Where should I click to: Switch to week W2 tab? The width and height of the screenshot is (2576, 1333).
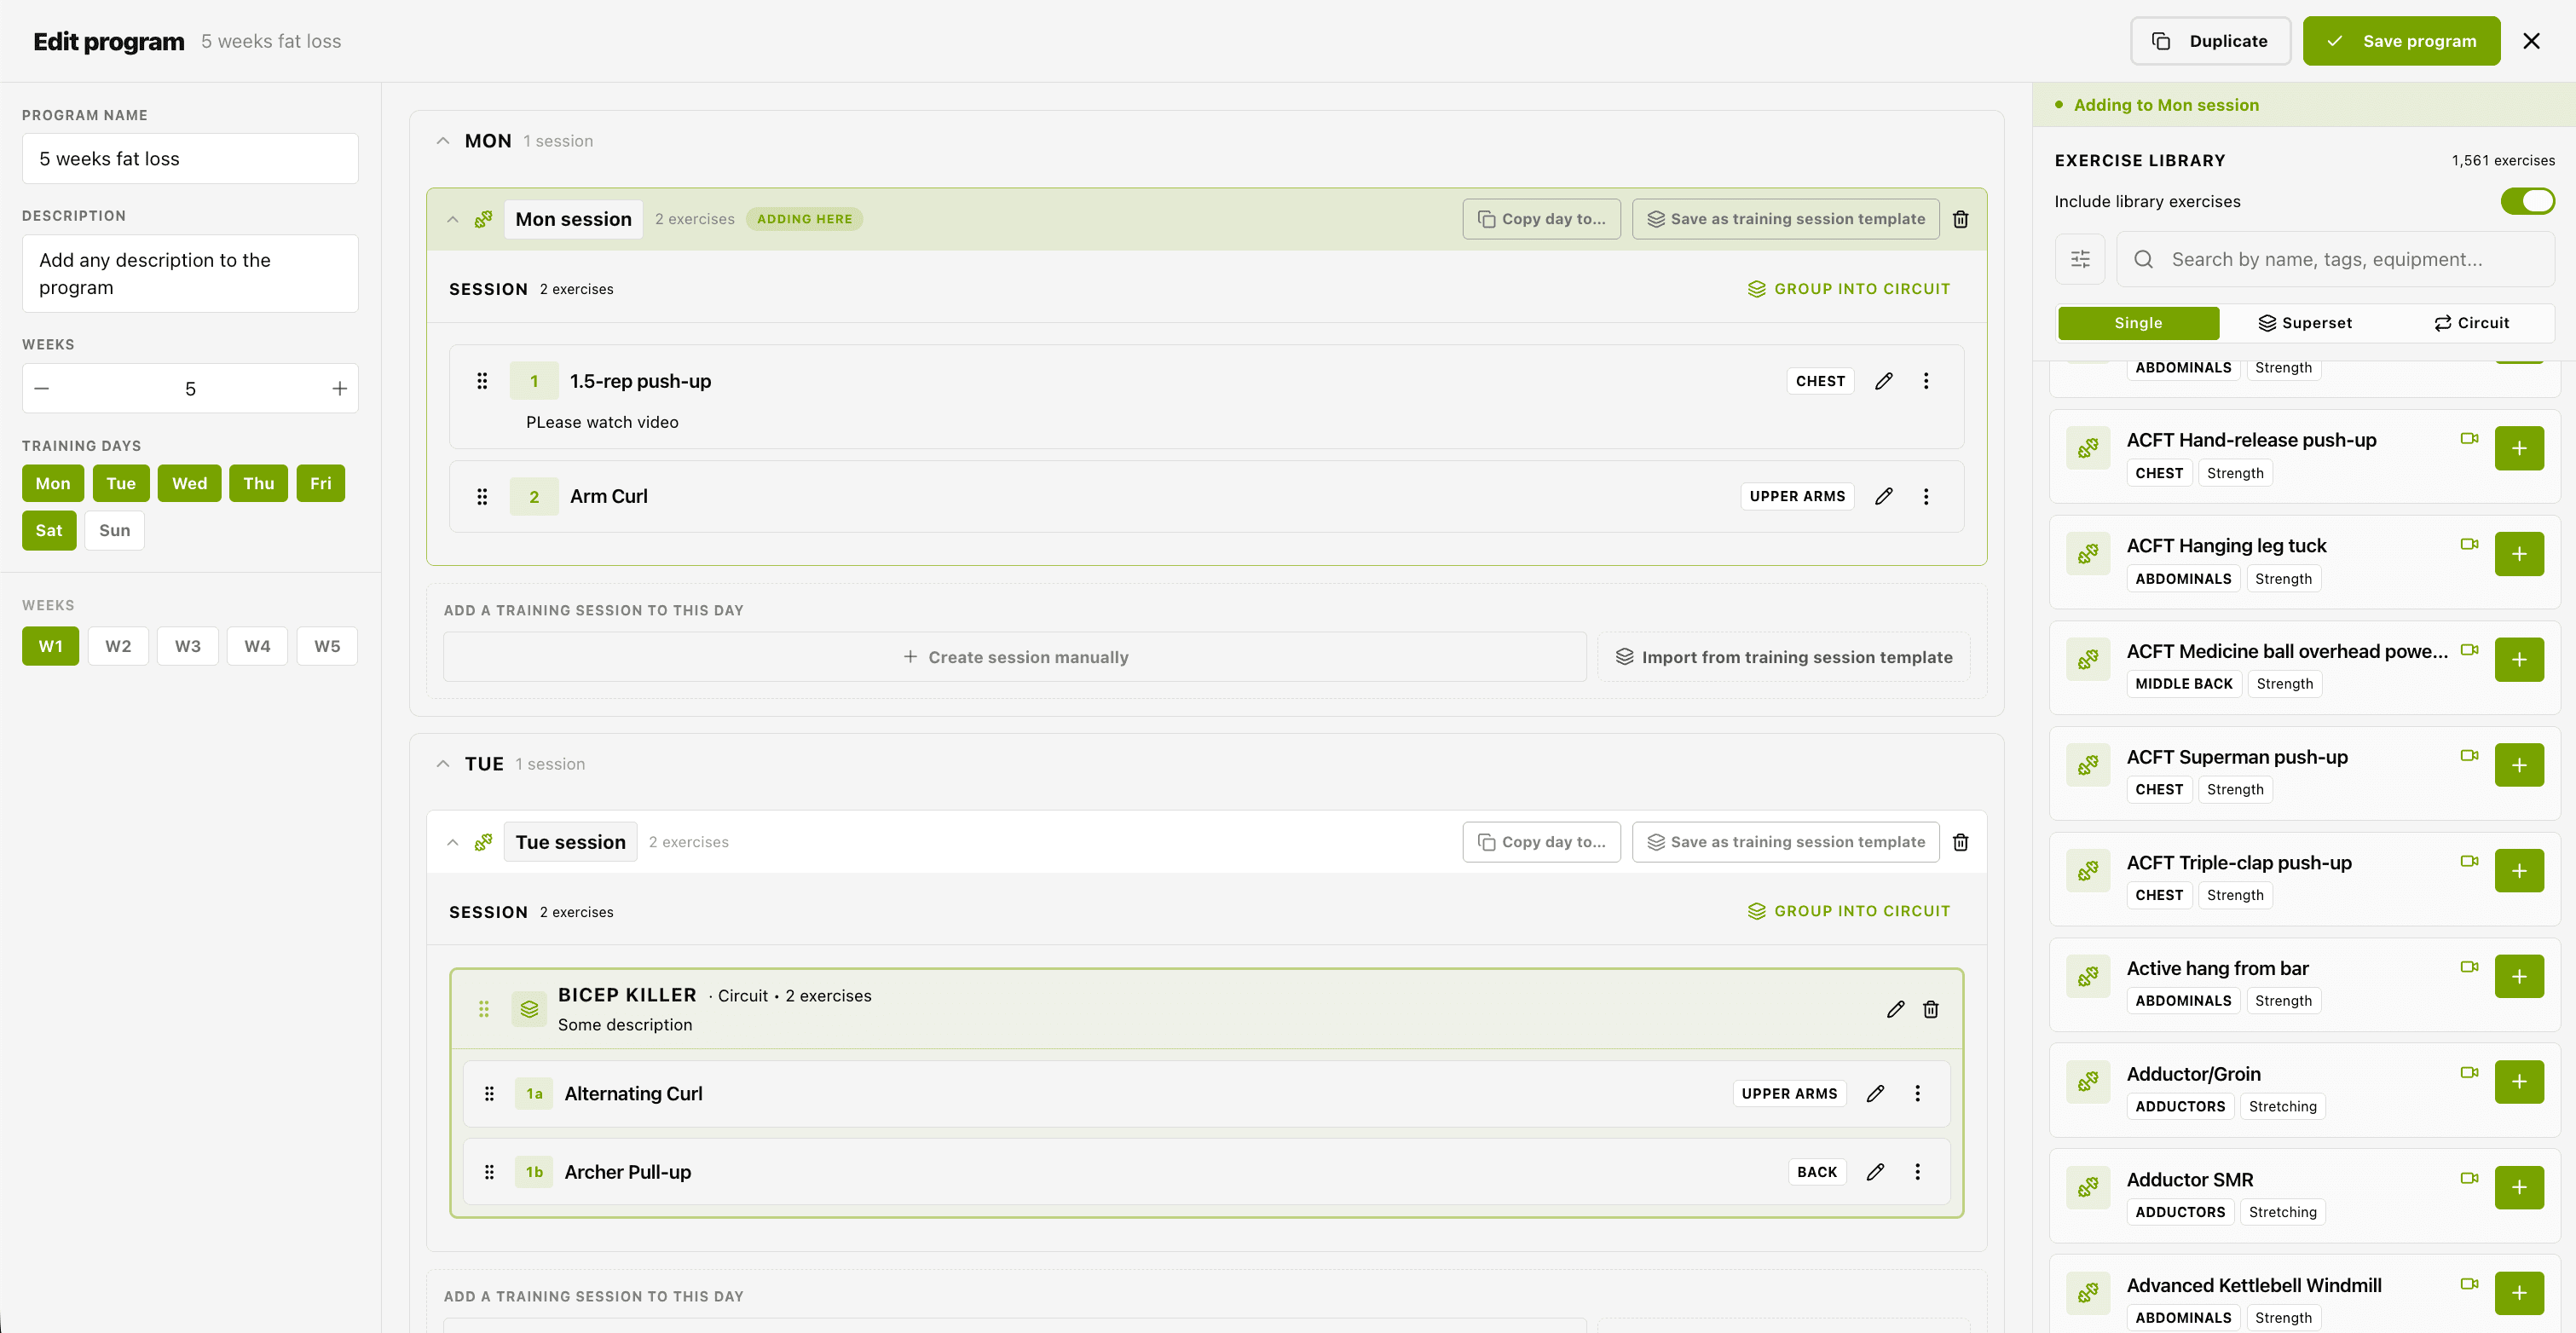point(118,646)
